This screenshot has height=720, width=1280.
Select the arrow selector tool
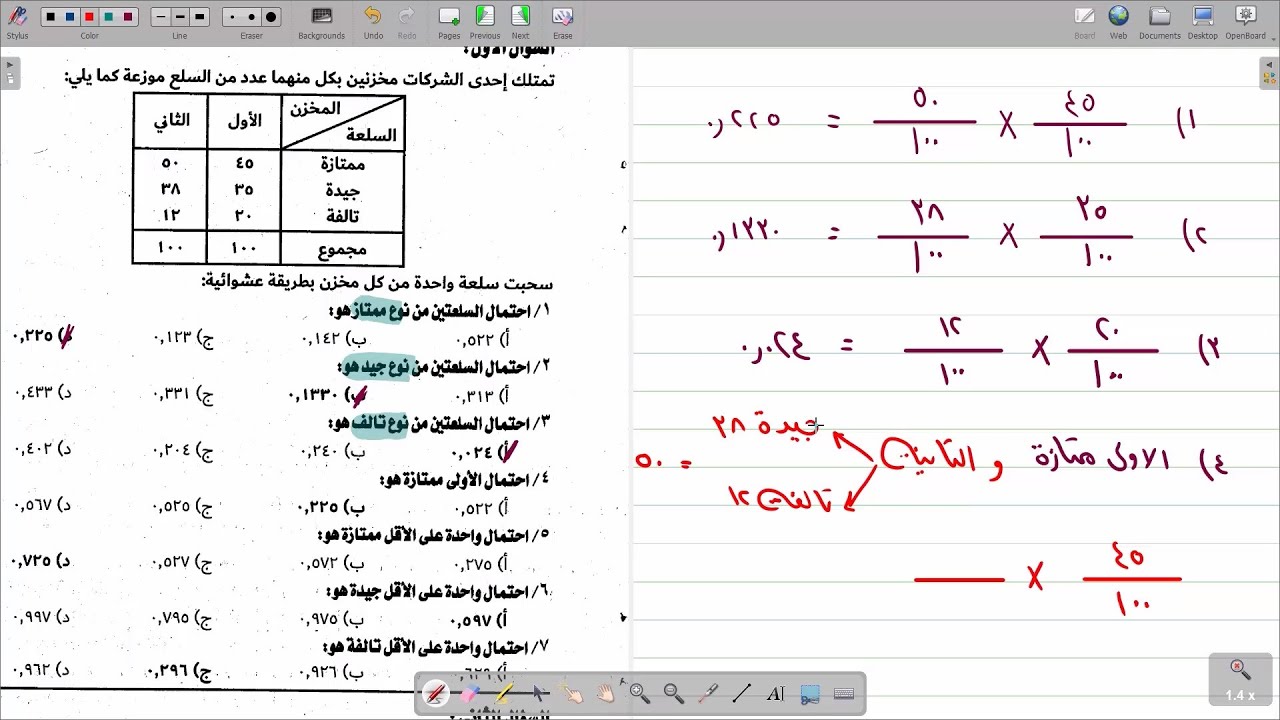click(x=537, y=693)
